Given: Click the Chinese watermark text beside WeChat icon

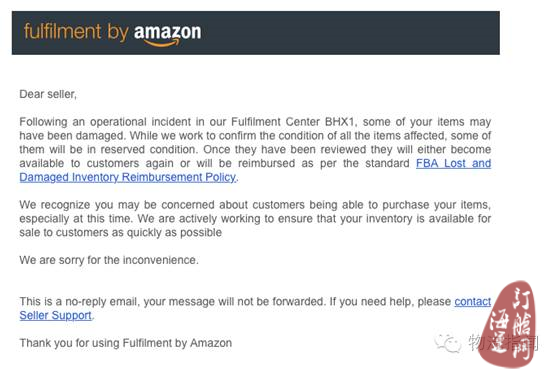Looking at the screenshot, I should (x=503, y=343).
